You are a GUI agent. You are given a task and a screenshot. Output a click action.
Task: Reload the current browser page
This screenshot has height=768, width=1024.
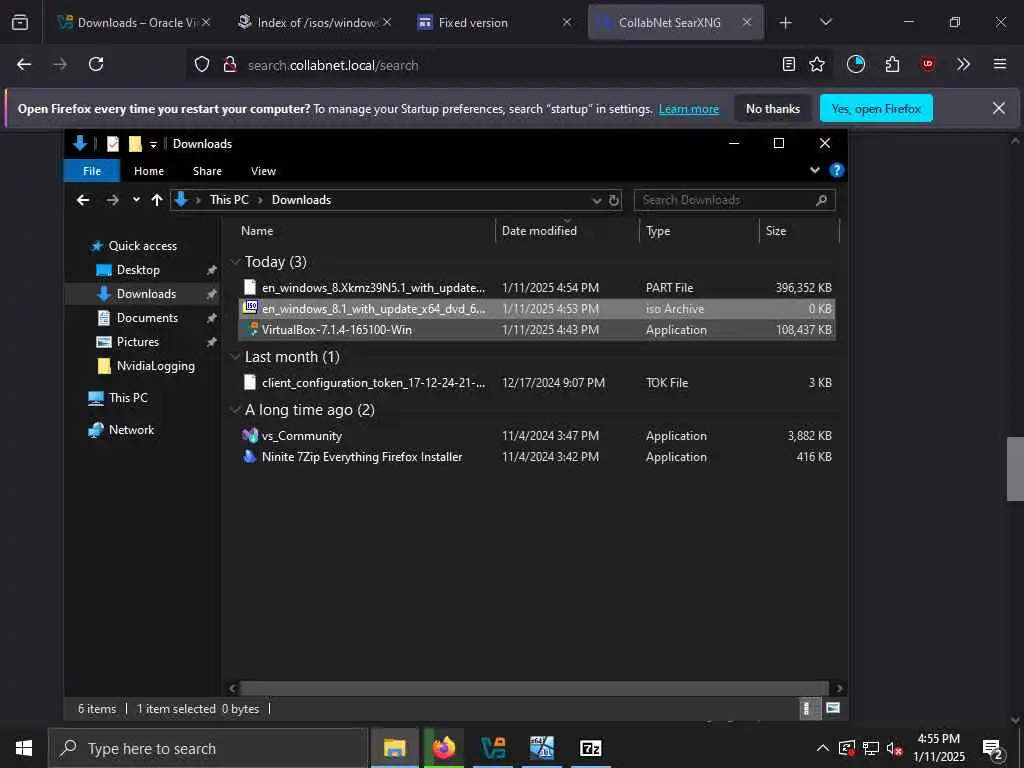pyautogui.click(x=96, y=64)
